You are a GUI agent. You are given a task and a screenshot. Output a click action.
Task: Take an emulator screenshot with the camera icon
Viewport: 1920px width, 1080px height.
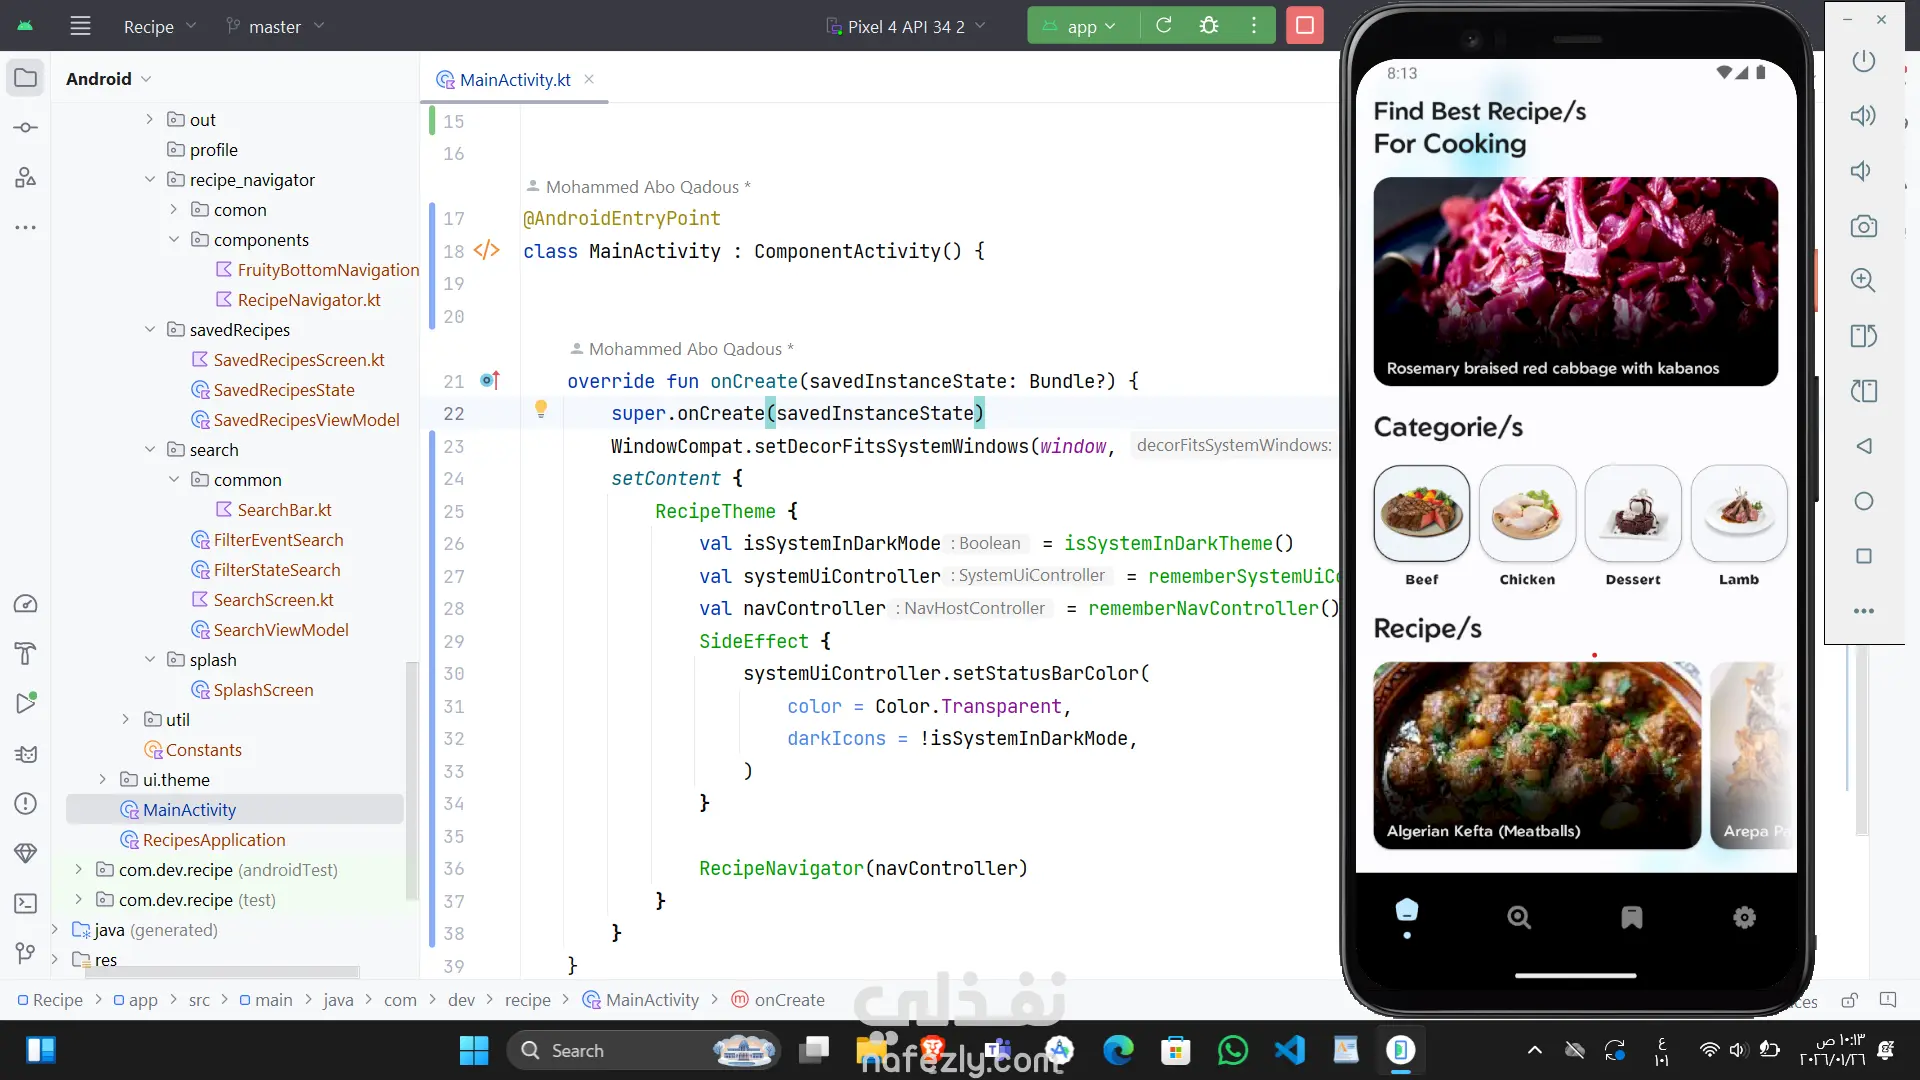(1863, 226)
